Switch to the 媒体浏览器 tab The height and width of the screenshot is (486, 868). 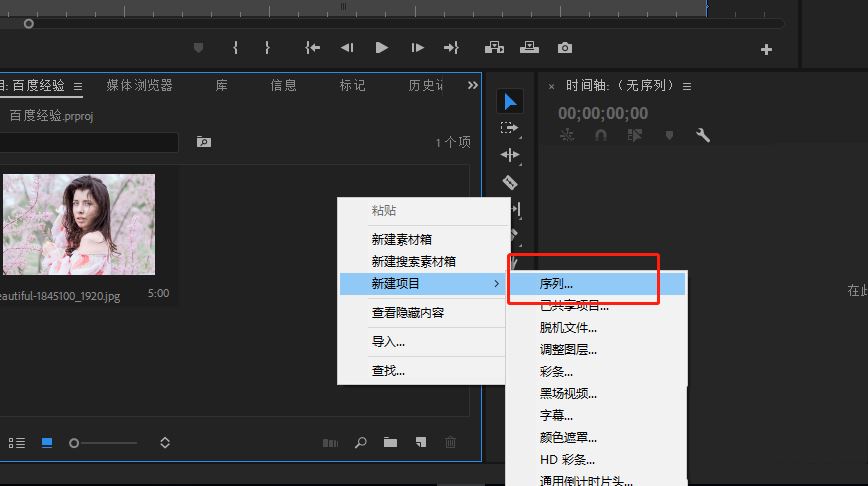point(139,86)
